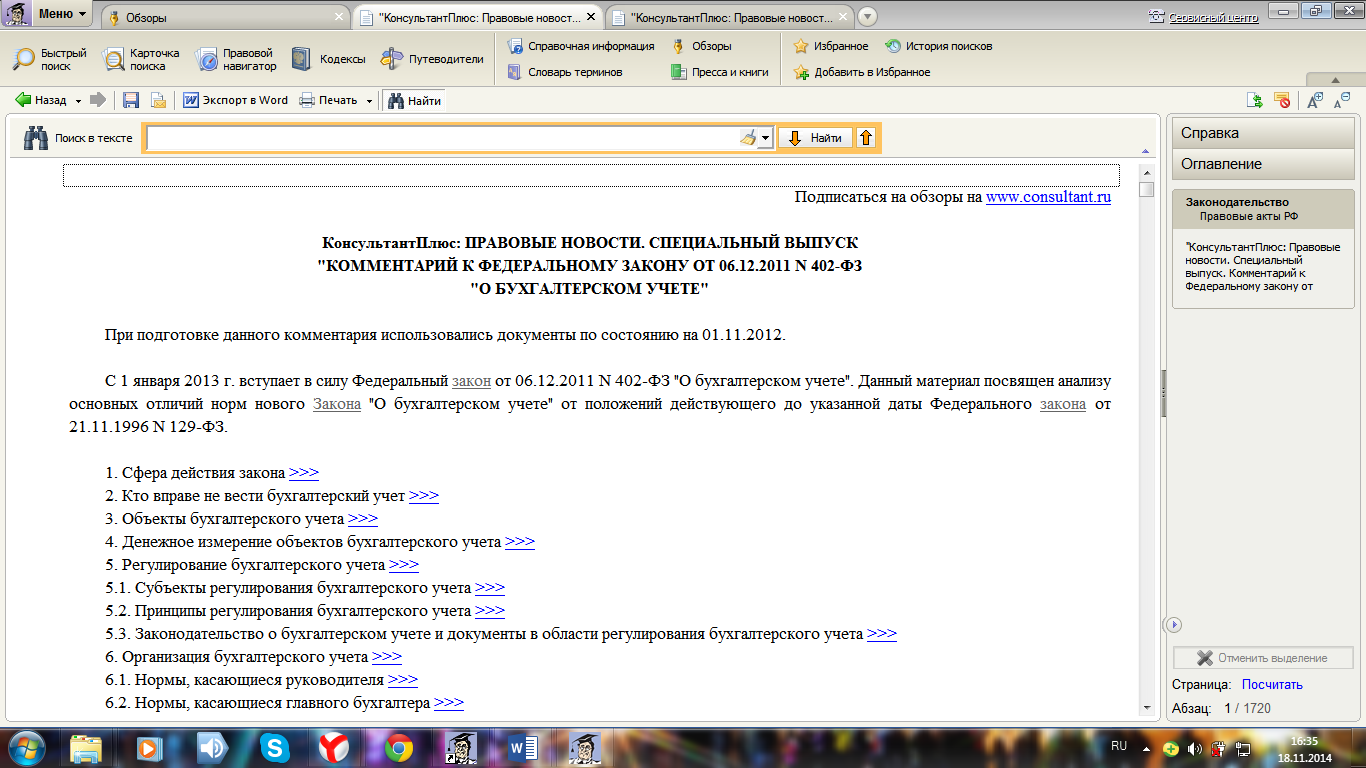Open Карточка поиска search card
Image resolution: width=1366 pixels, height=768 pixels.
point(142,59)
